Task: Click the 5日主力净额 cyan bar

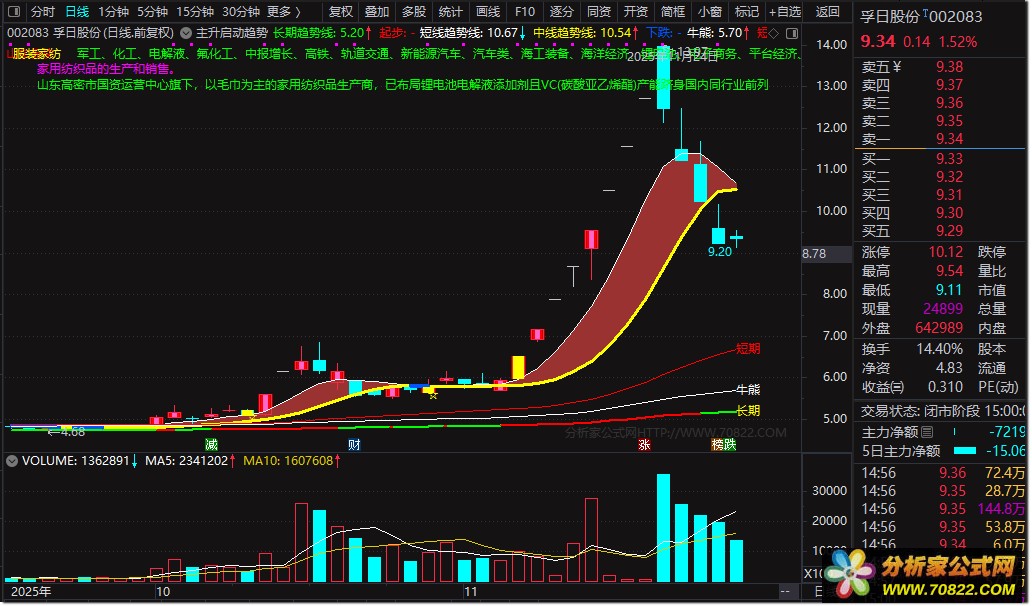Action: (965, 451)
